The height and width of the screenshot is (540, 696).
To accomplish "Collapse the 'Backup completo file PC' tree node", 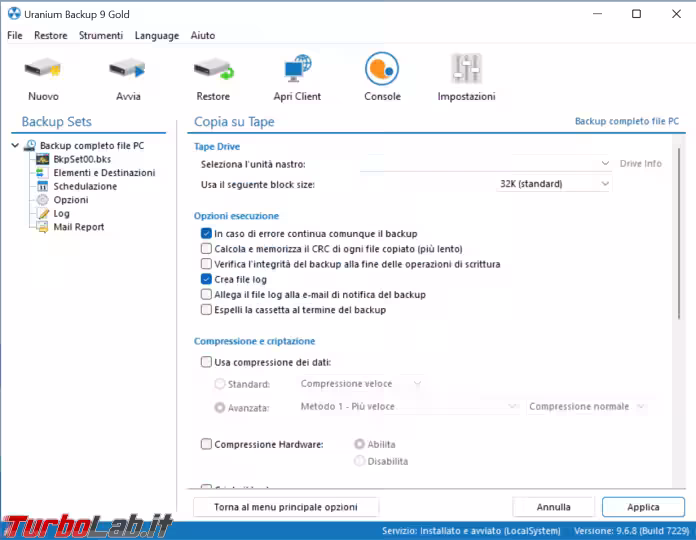I will coord(15,145).
